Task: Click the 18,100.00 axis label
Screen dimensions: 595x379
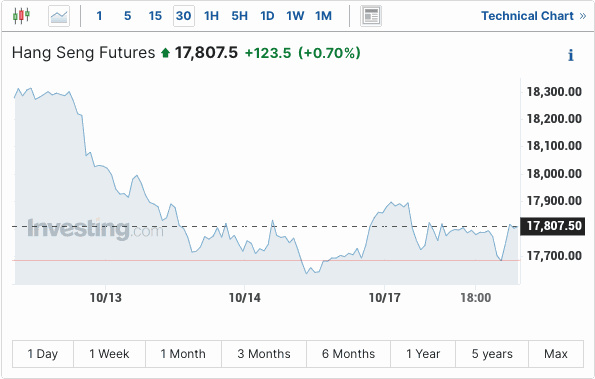Action: pyautogui.click(x=554, y=146)
